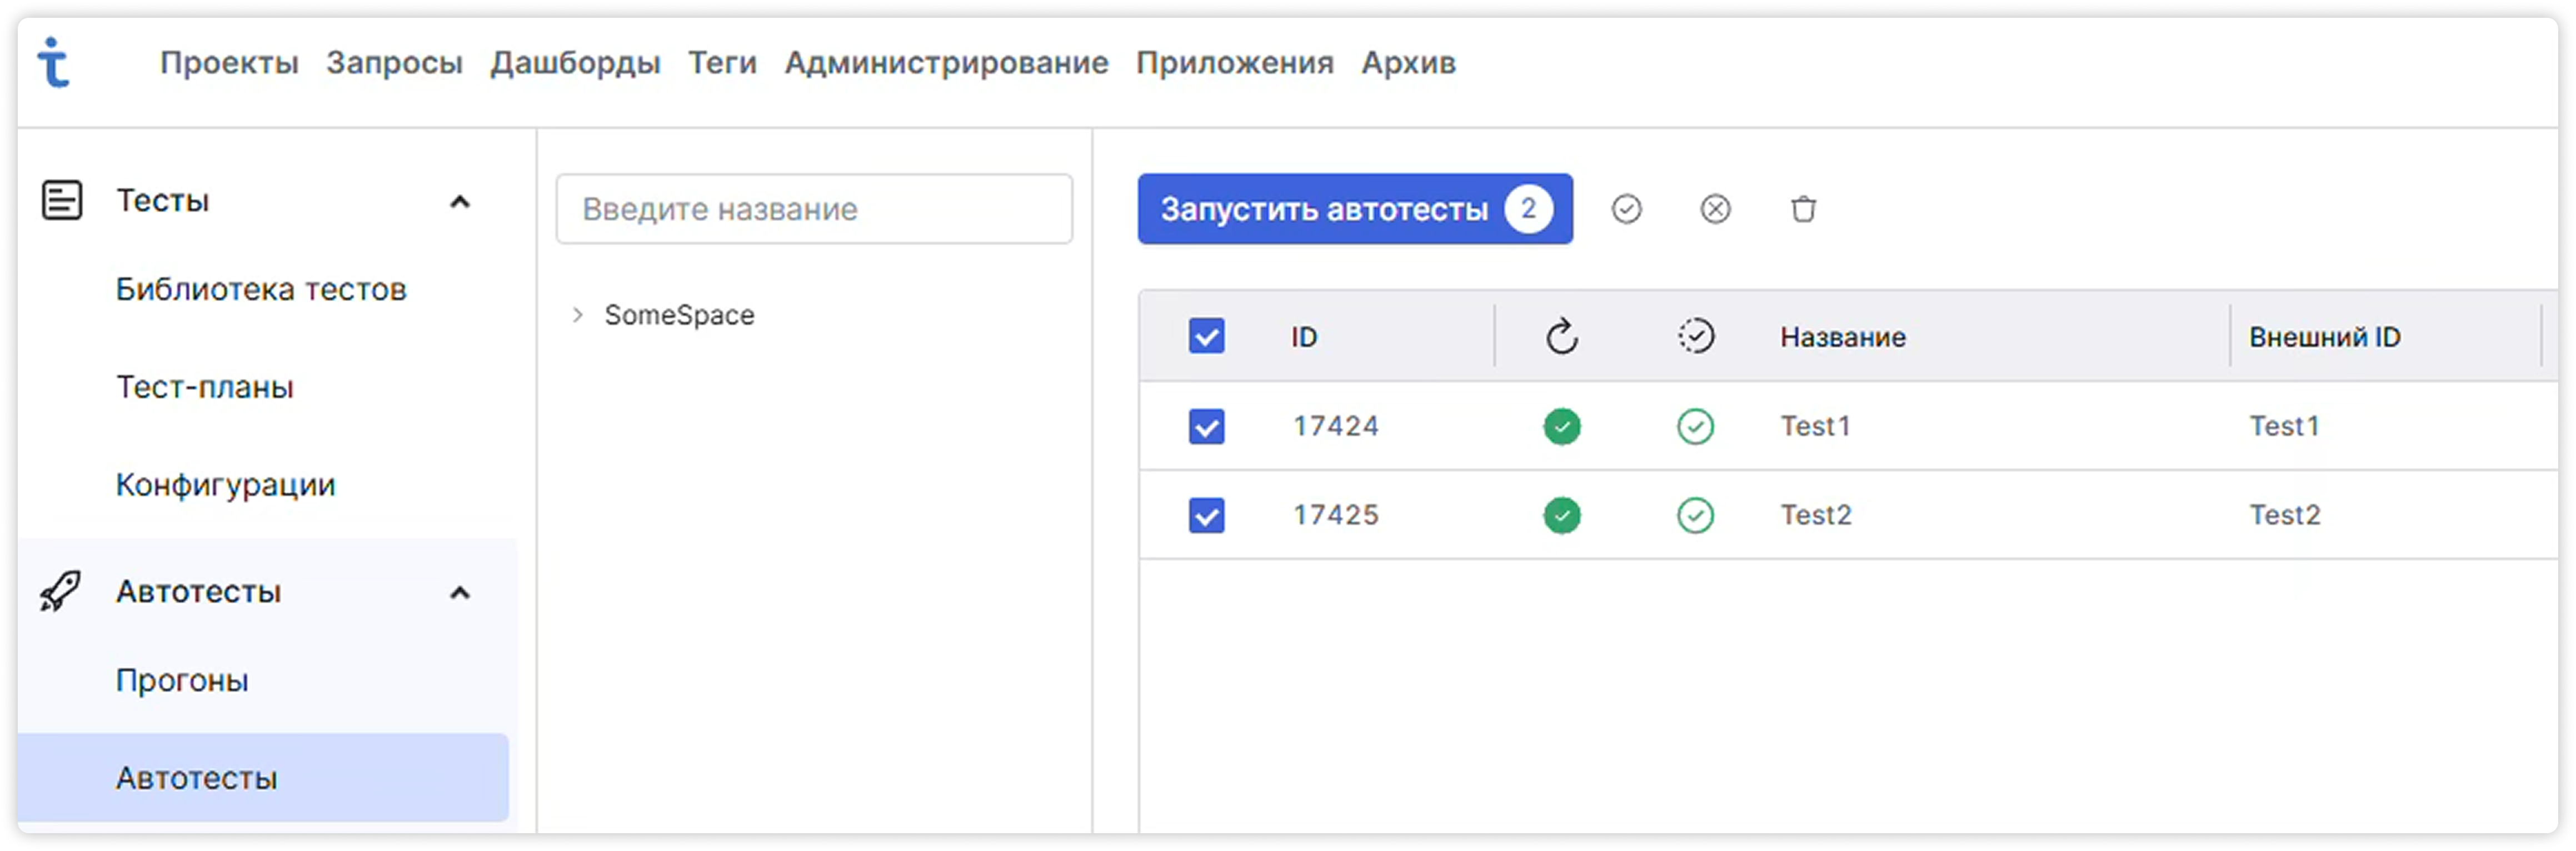
Task: Open Конфигурации in sidebar
Action: tap(226, 485)
